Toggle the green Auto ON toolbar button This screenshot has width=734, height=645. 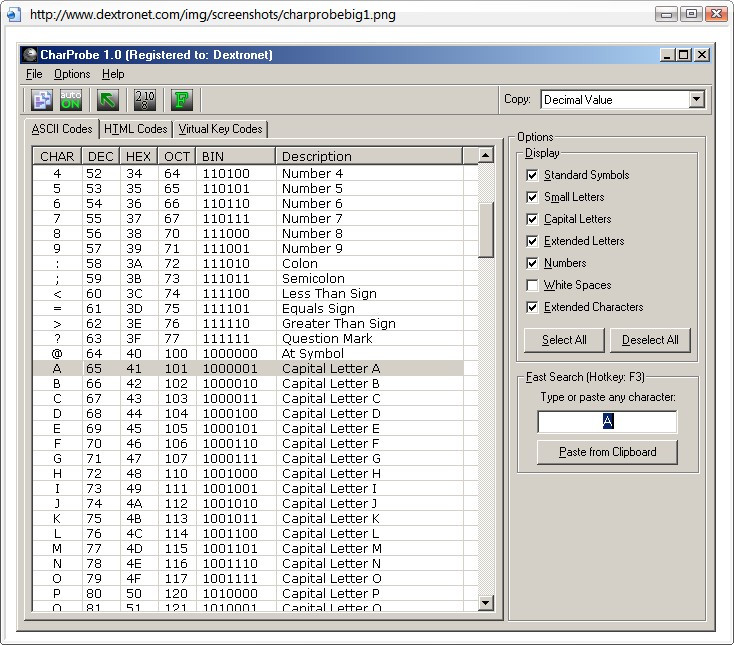click(70, 100)
